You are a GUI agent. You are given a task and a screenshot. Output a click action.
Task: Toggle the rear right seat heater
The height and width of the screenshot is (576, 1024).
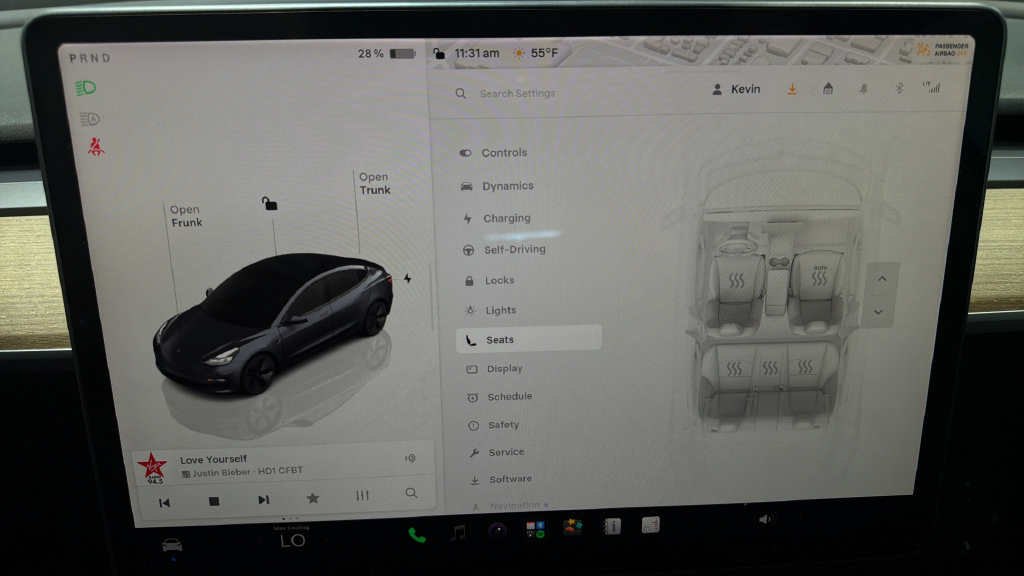[x=805, y=366]
